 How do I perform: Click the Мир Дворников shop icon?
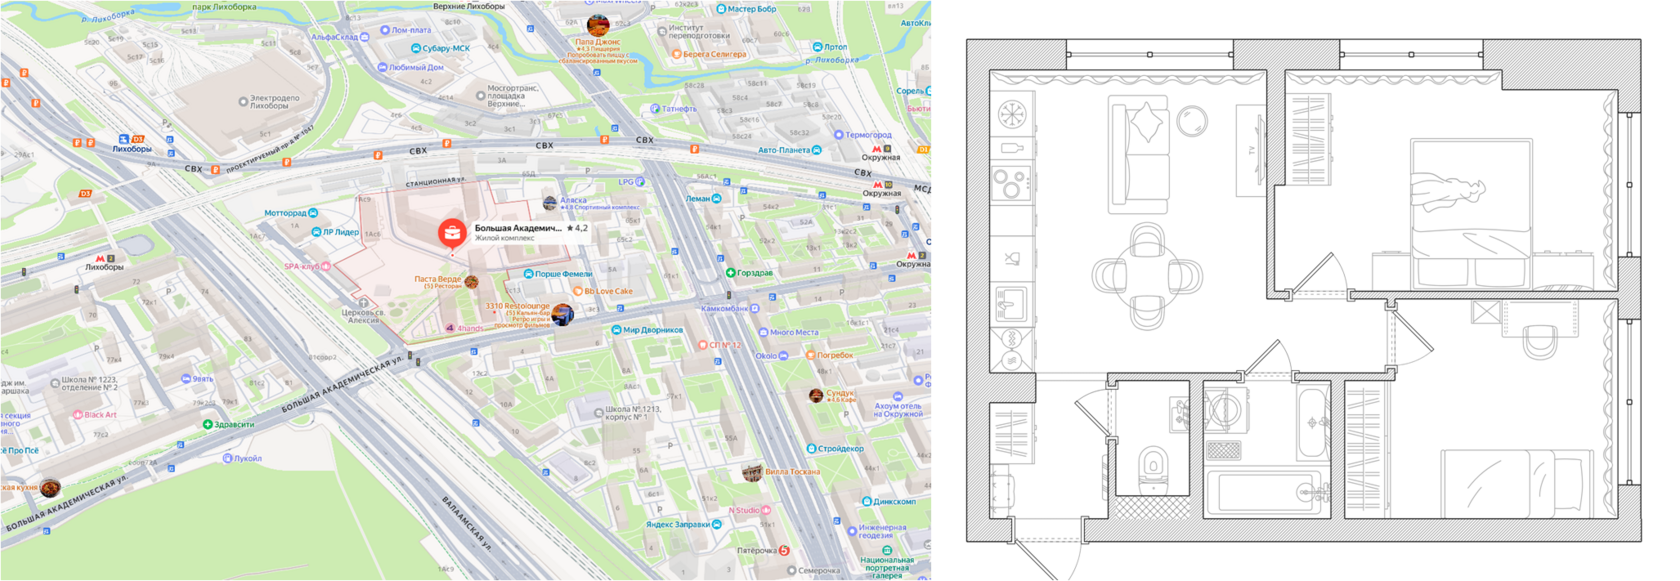tap(616, 330)
